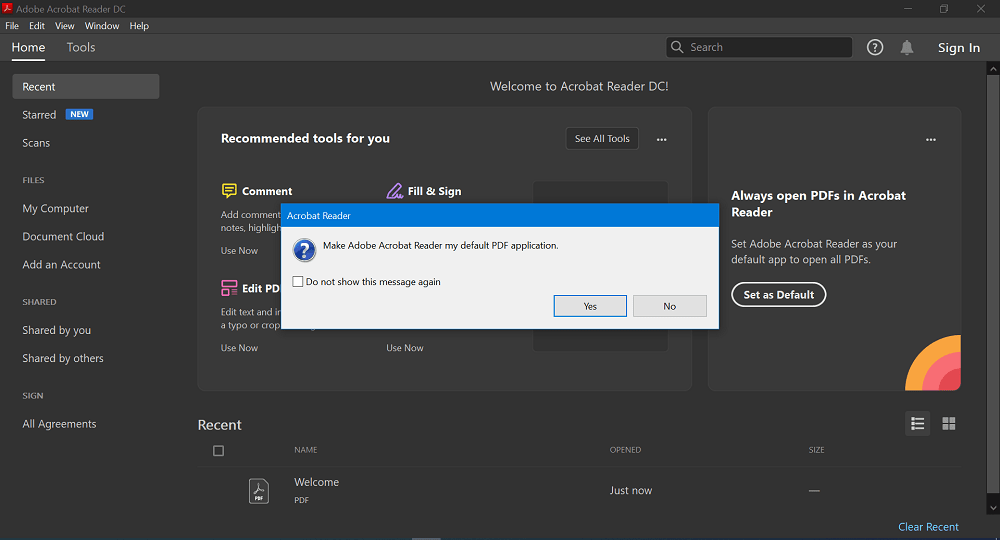Click the Search input field
Image resolution: width=1000 pixels, height=540 pixels.
(x=759, y=47)
